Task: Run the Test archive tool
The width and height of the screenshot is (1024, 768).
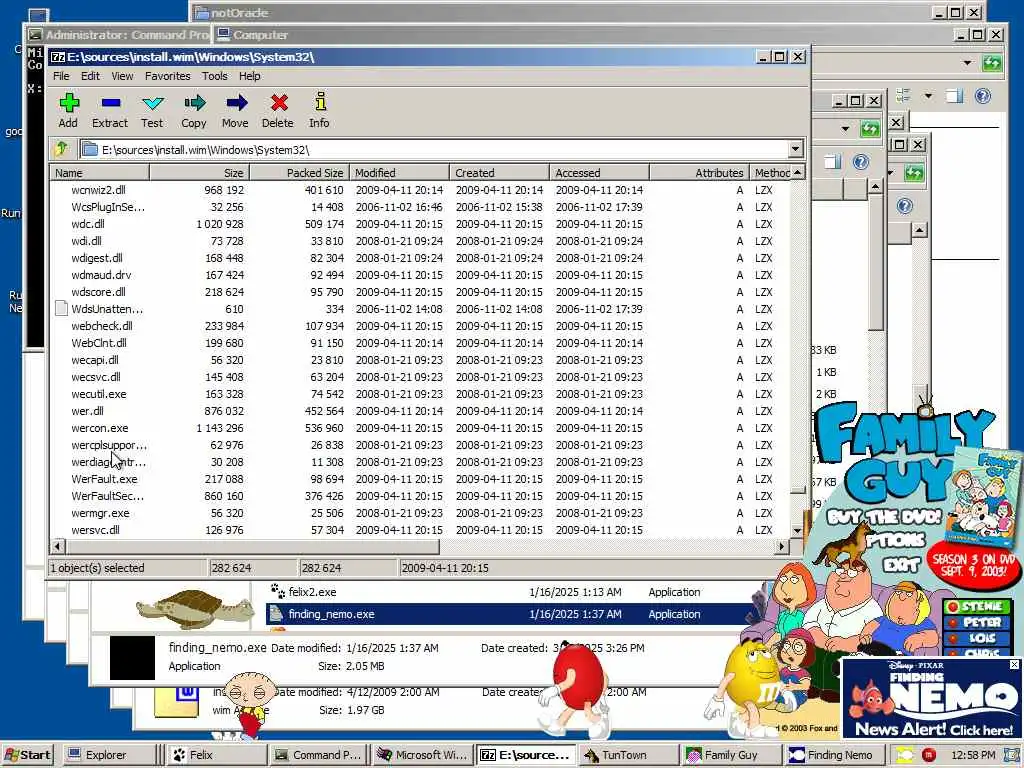Action: click(x=153, y=103)
